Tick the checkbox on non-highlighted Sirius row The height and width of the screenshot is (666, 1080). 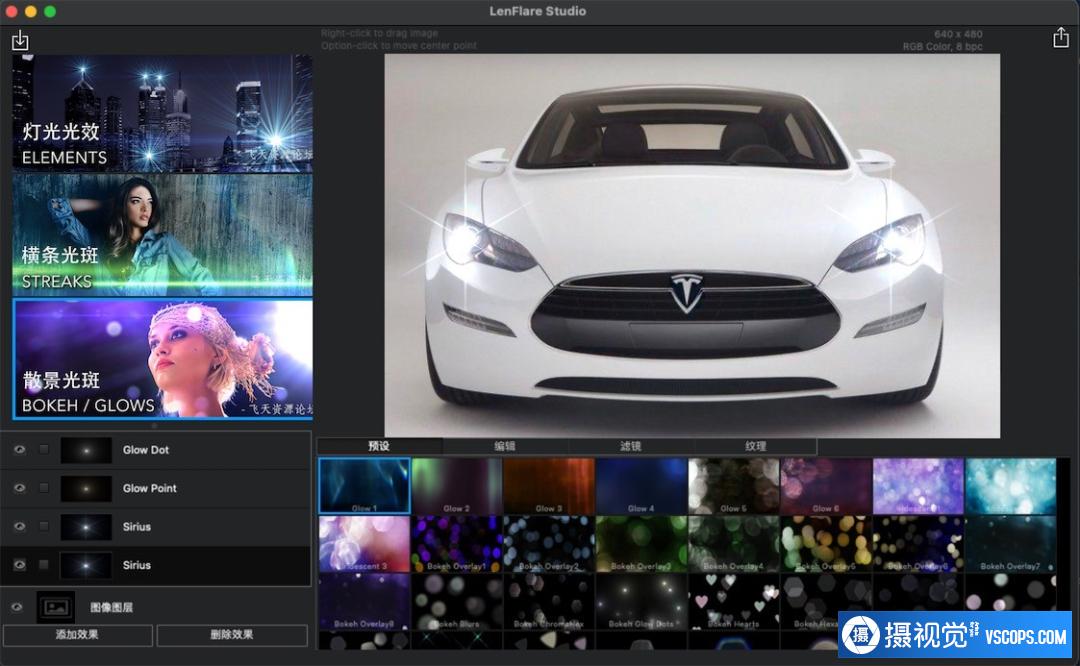tap(44, 527)
